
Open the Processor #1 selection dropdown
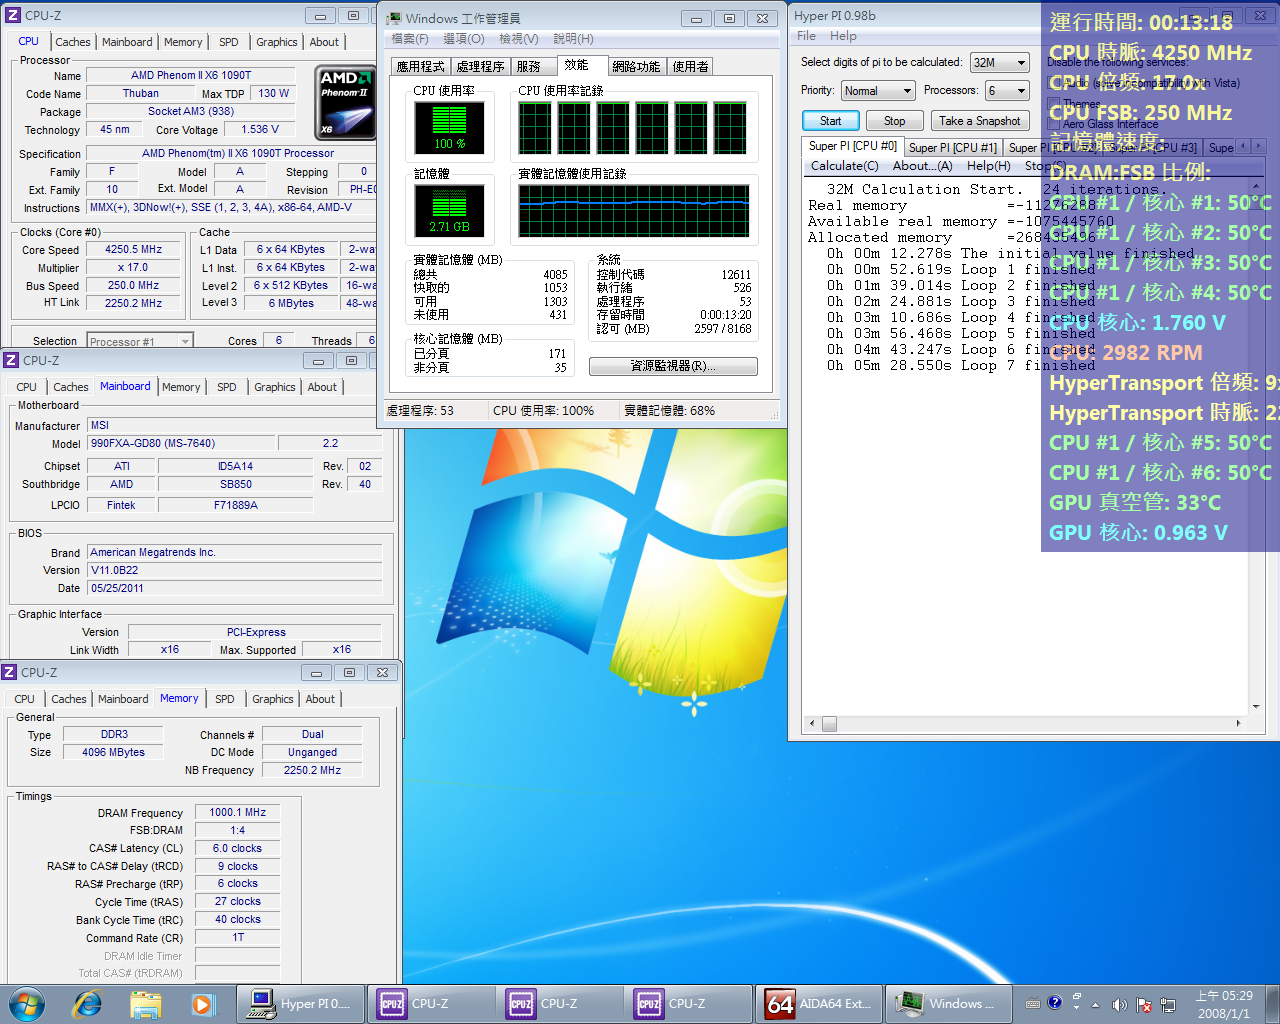click(139, 342)
